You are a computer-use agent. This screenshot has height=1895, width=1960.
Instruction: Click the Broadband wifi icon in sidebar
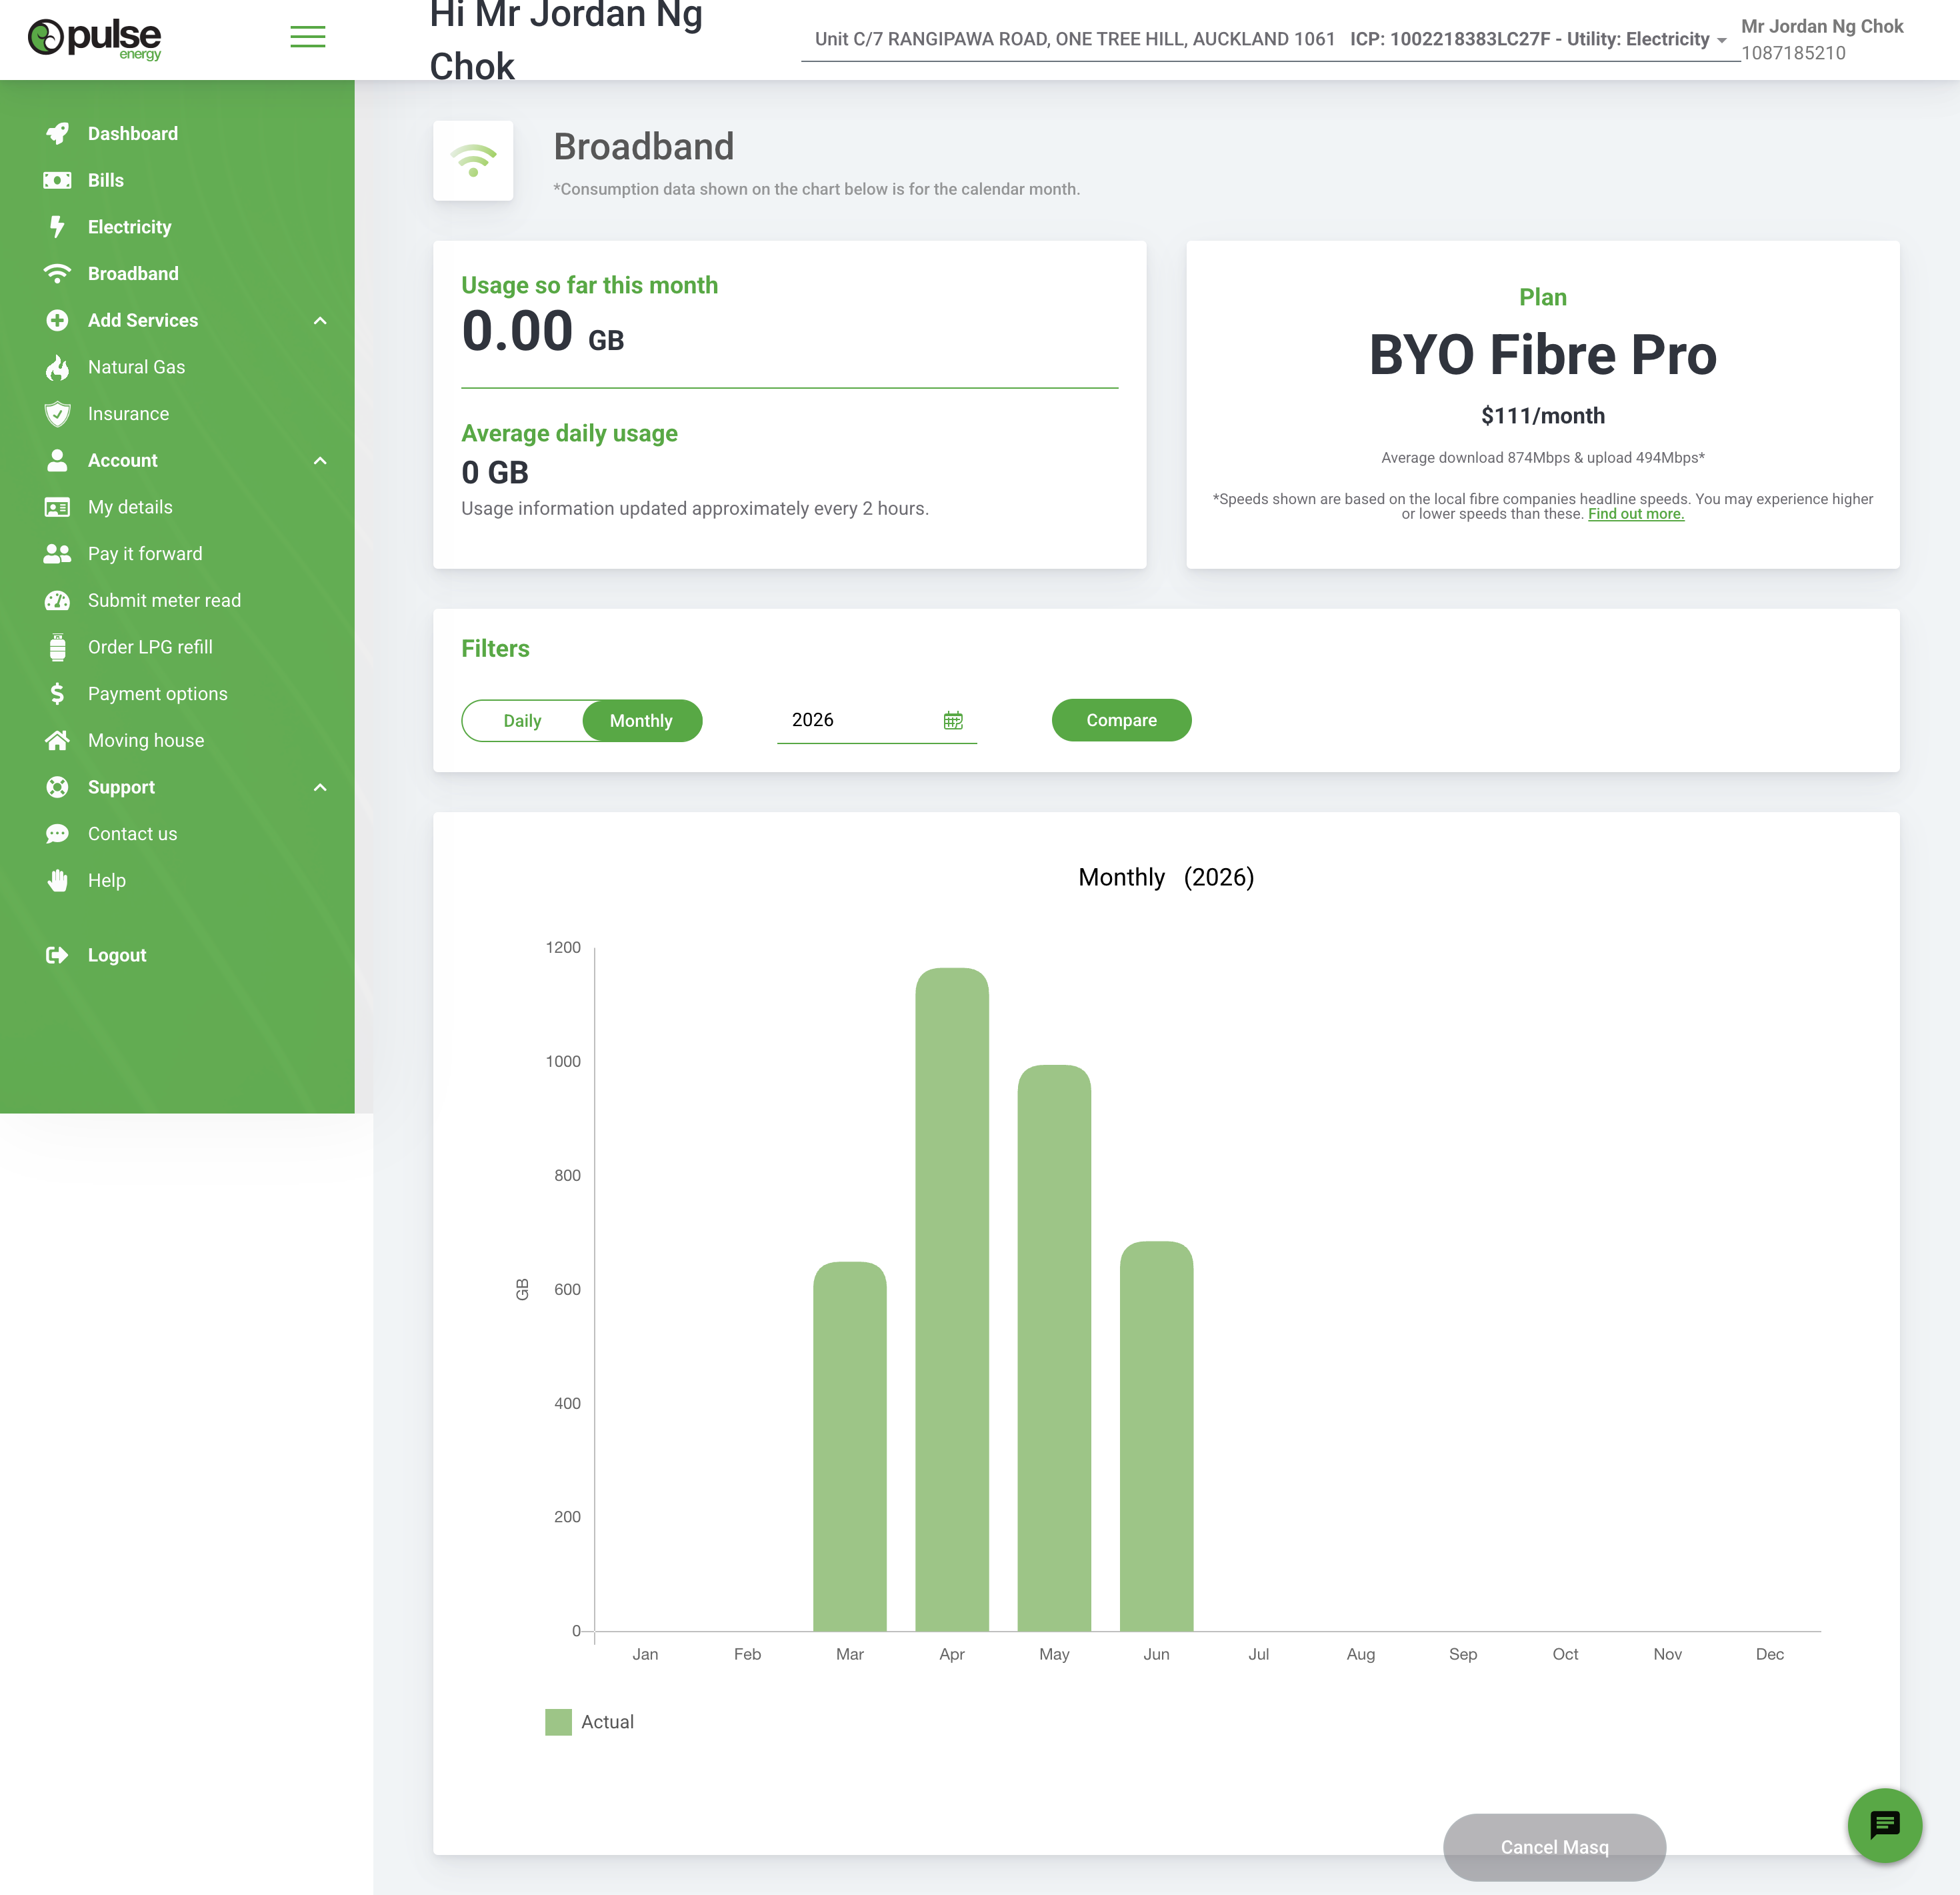point(57,273)
